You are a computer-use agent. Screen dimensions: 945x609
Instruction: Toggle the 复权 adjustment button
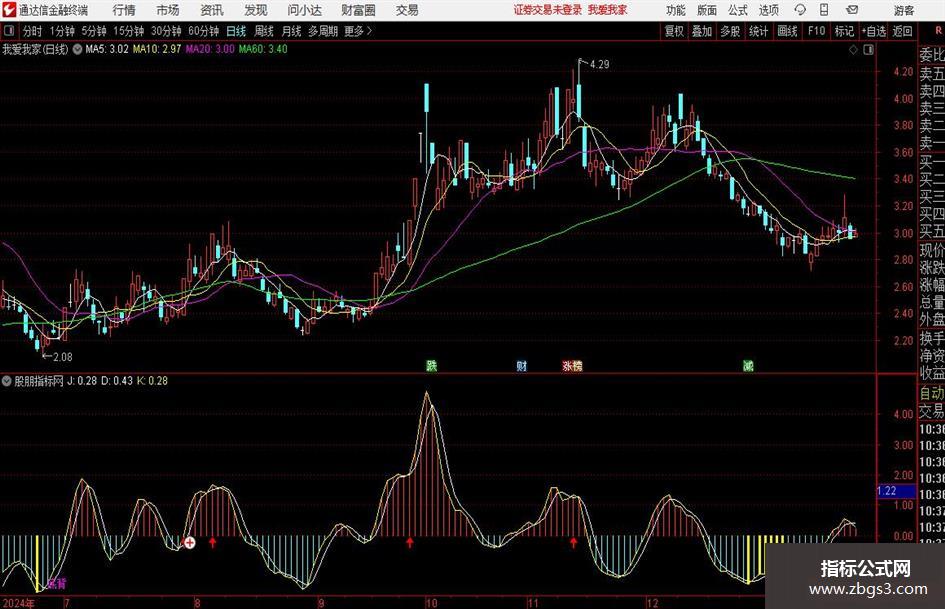pos(674,31)
